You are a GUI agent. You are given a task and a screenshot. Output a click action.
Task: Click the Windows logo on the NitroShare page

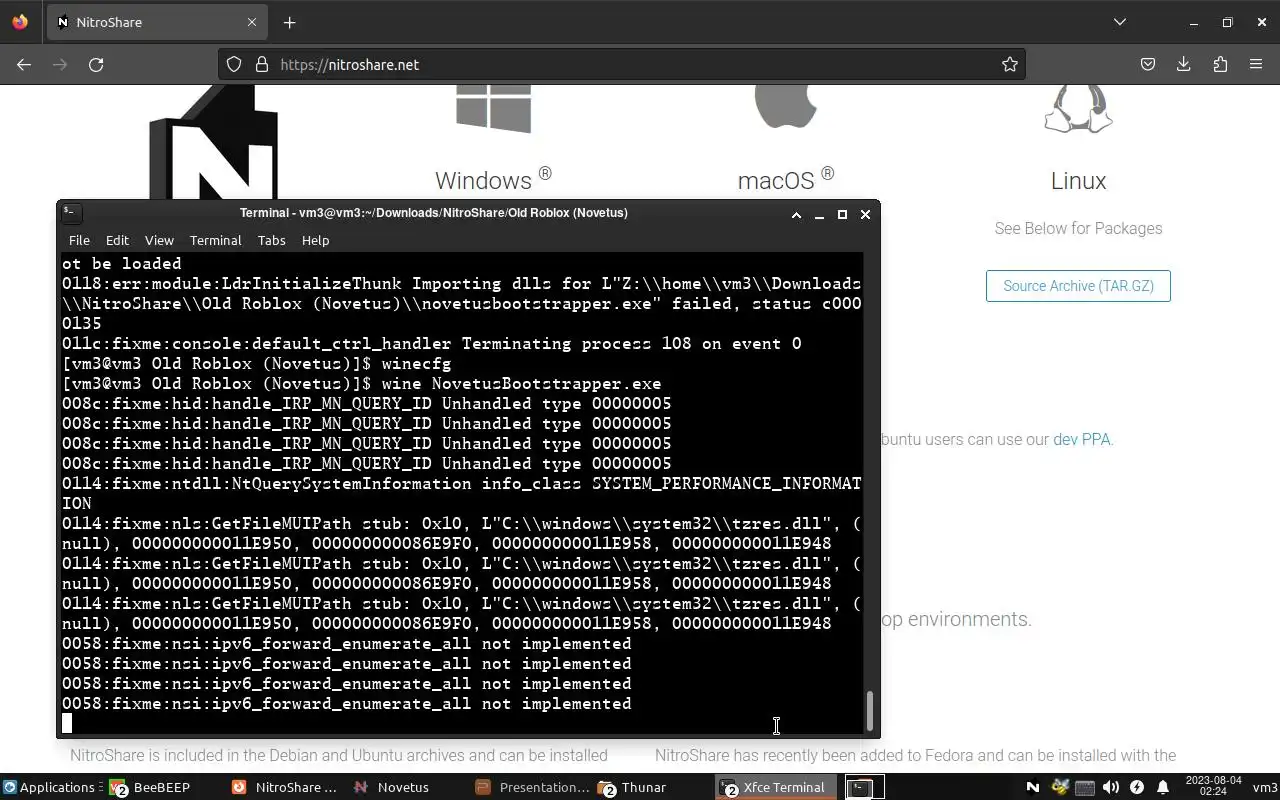(x=493, y=109)
